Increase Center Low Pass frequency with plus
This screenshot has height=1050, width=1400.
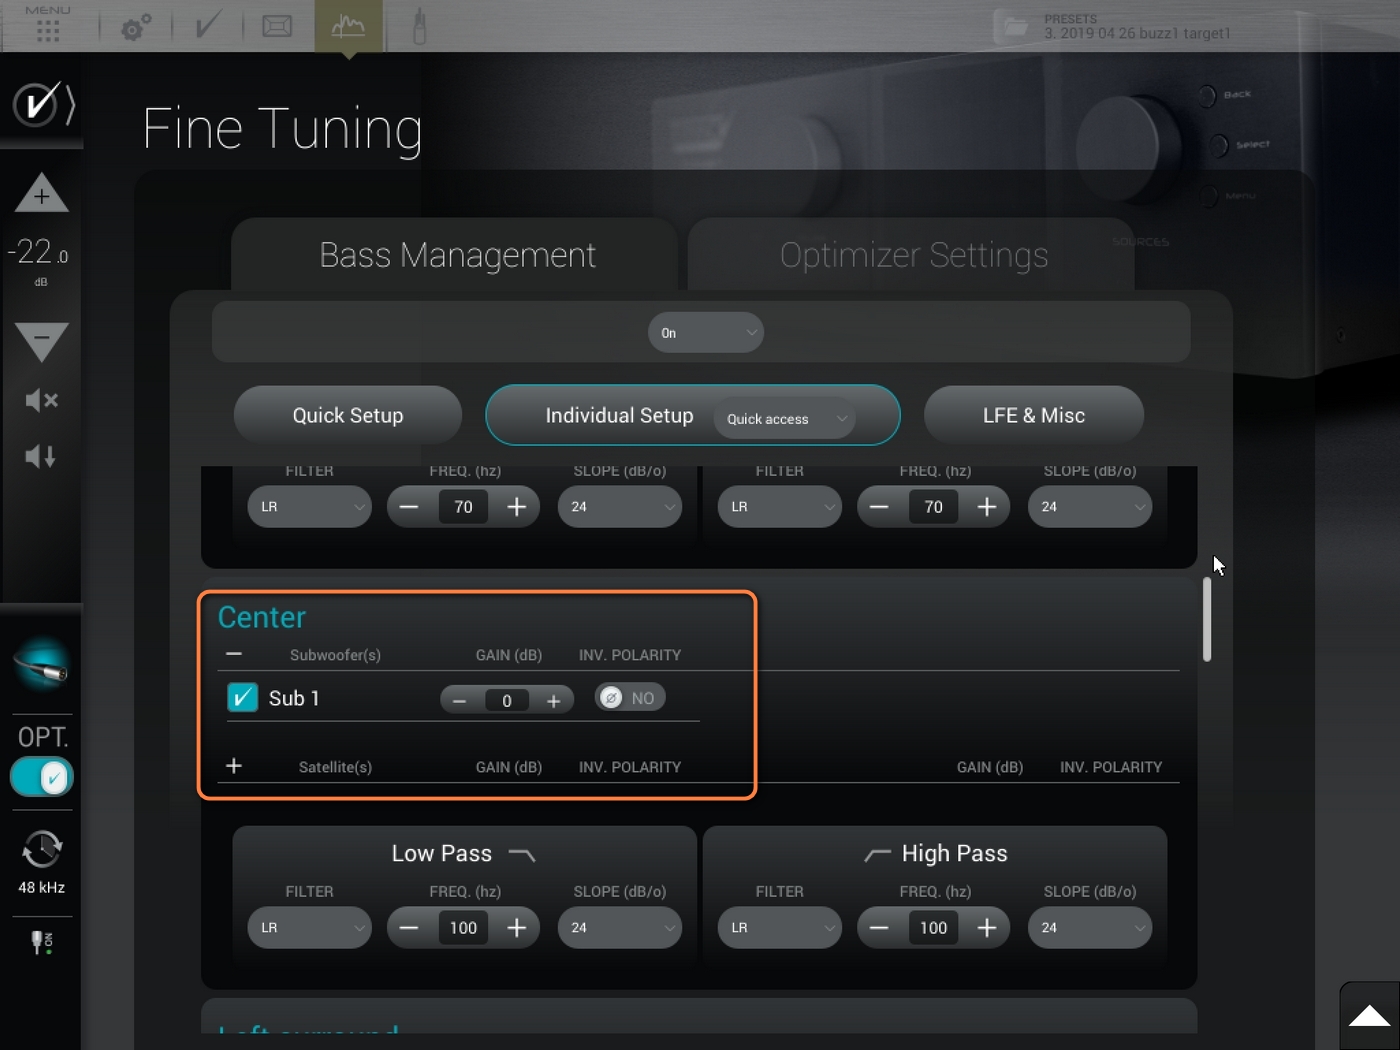pos(516,928)
